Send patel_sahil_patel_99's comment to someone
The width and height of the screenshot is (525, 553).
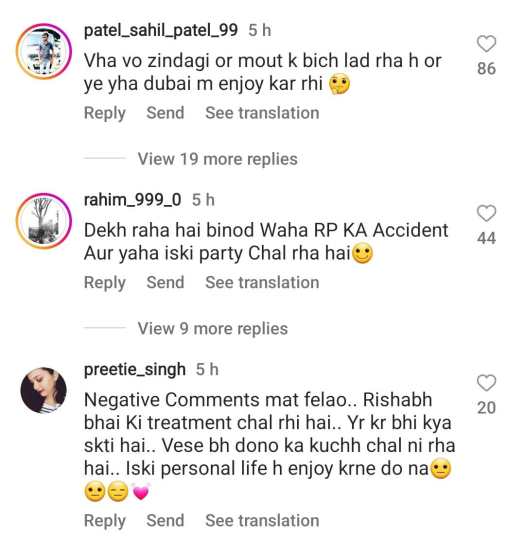point(165,113)
